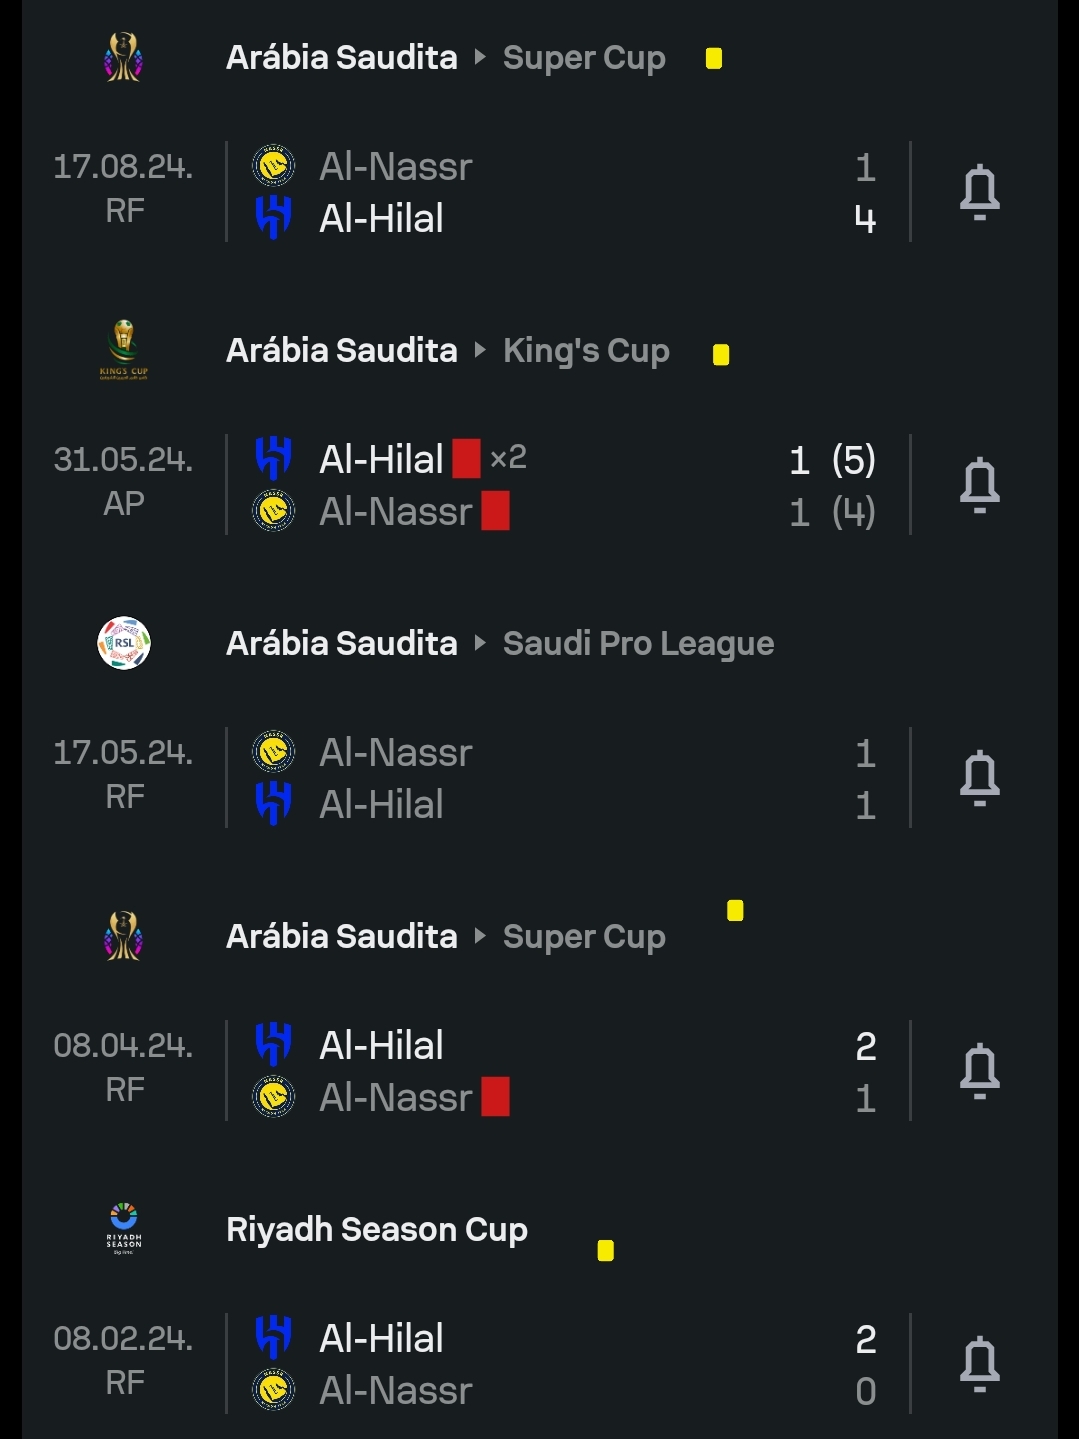Tap bell icon for 08.04.24 Super Cup match

(x=979, y=1071)
